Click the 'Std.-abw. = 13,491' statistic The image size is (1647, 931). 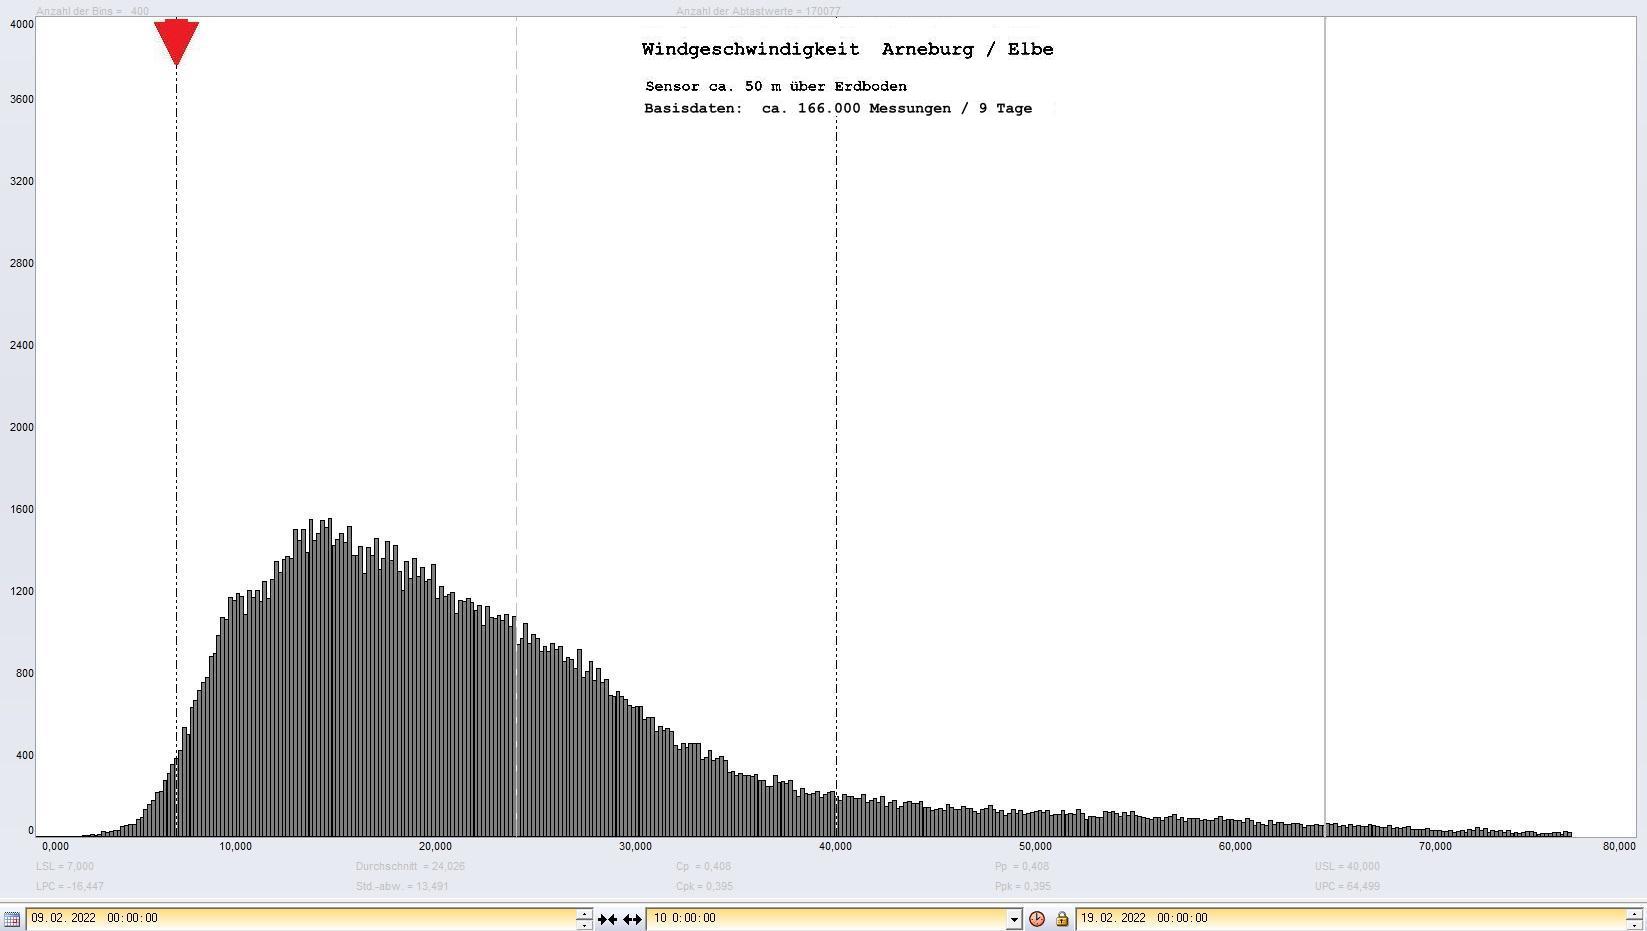pos(402,886)
